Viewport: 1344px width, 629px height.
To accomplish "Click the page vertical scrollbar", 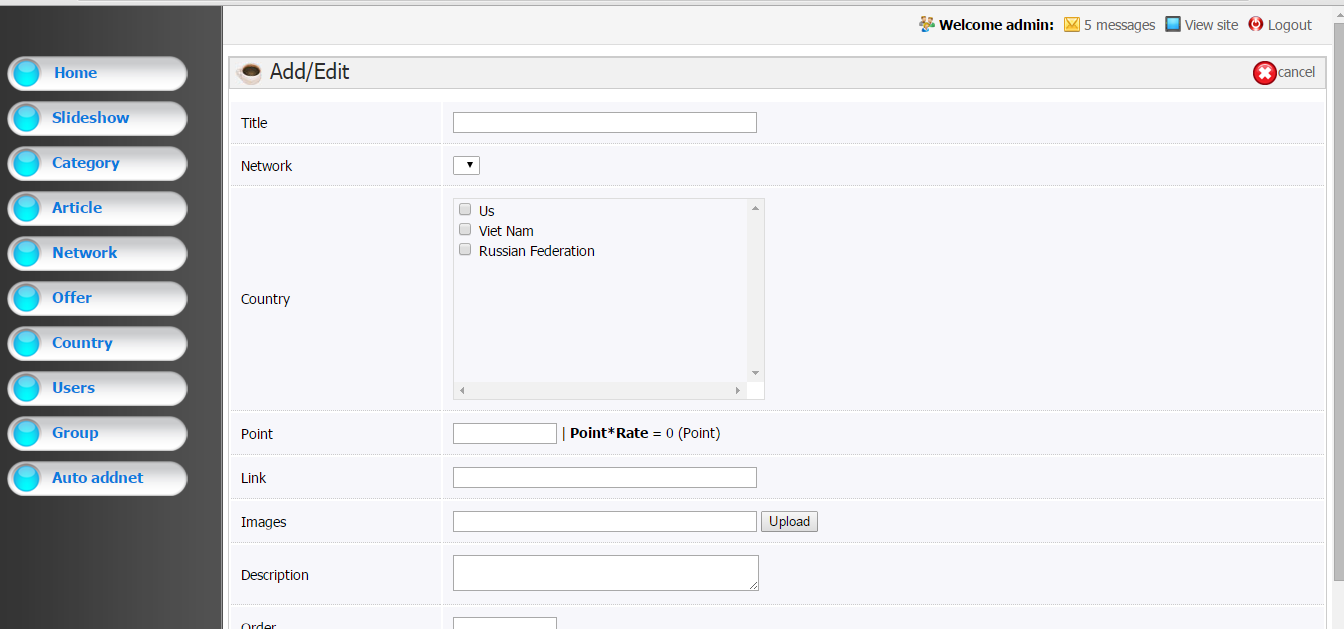I will pos(1338,300).
